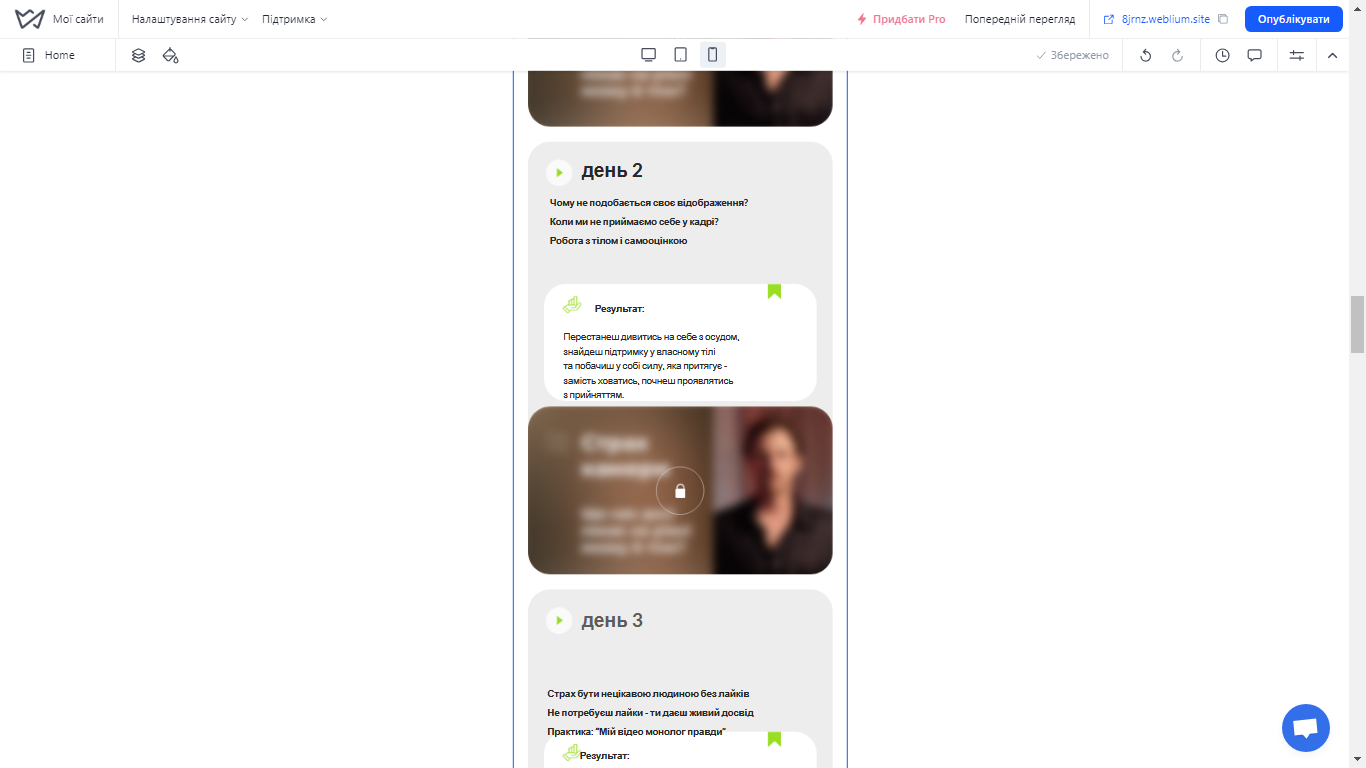Select text Коли ми не приймаємо себе у кадрі?
The width and height of the screenshot is (1366, 768).
point(634,222)
